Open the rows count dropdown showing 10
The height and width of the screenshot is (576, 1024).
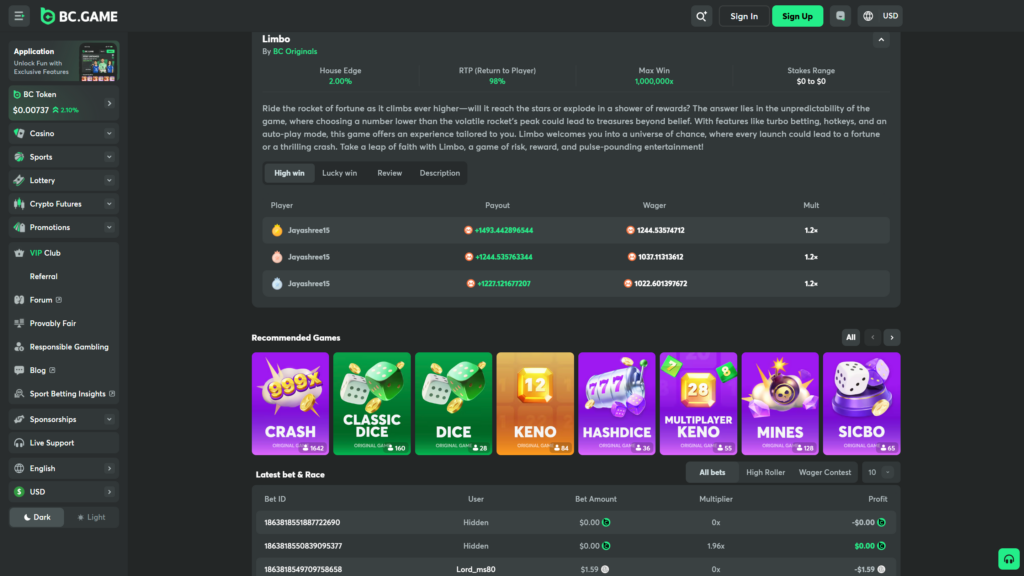[879, 472]
